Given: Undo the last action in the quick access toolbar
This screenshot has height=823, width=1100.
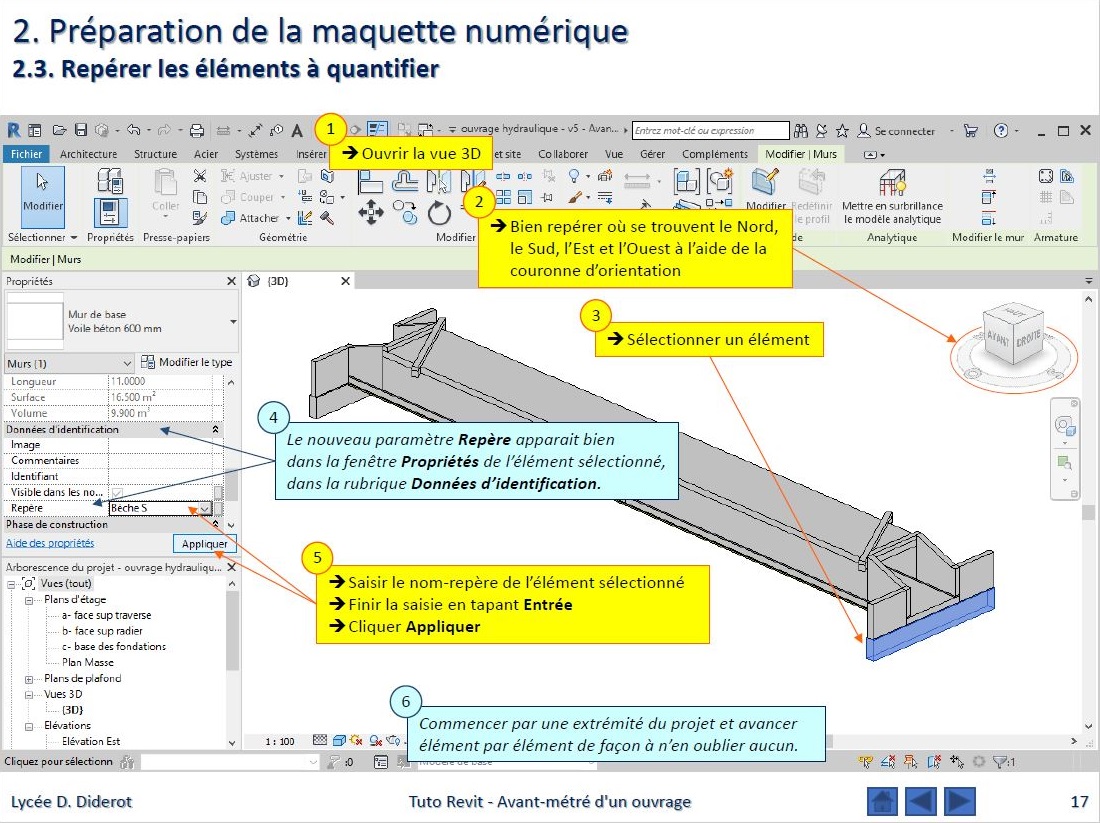Looking at the screenshot, I should click(x=134, y=130).
